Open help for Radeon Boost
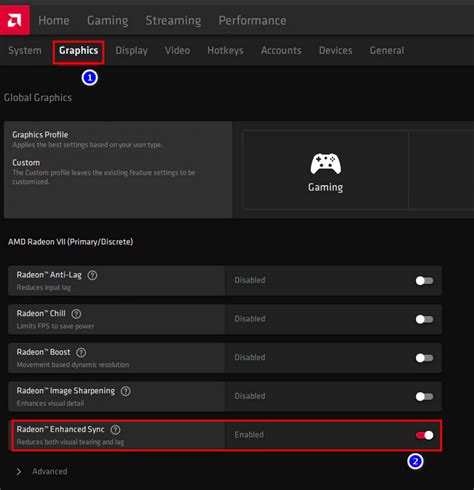This screenshot has width=474, height=490. (81, 353)
